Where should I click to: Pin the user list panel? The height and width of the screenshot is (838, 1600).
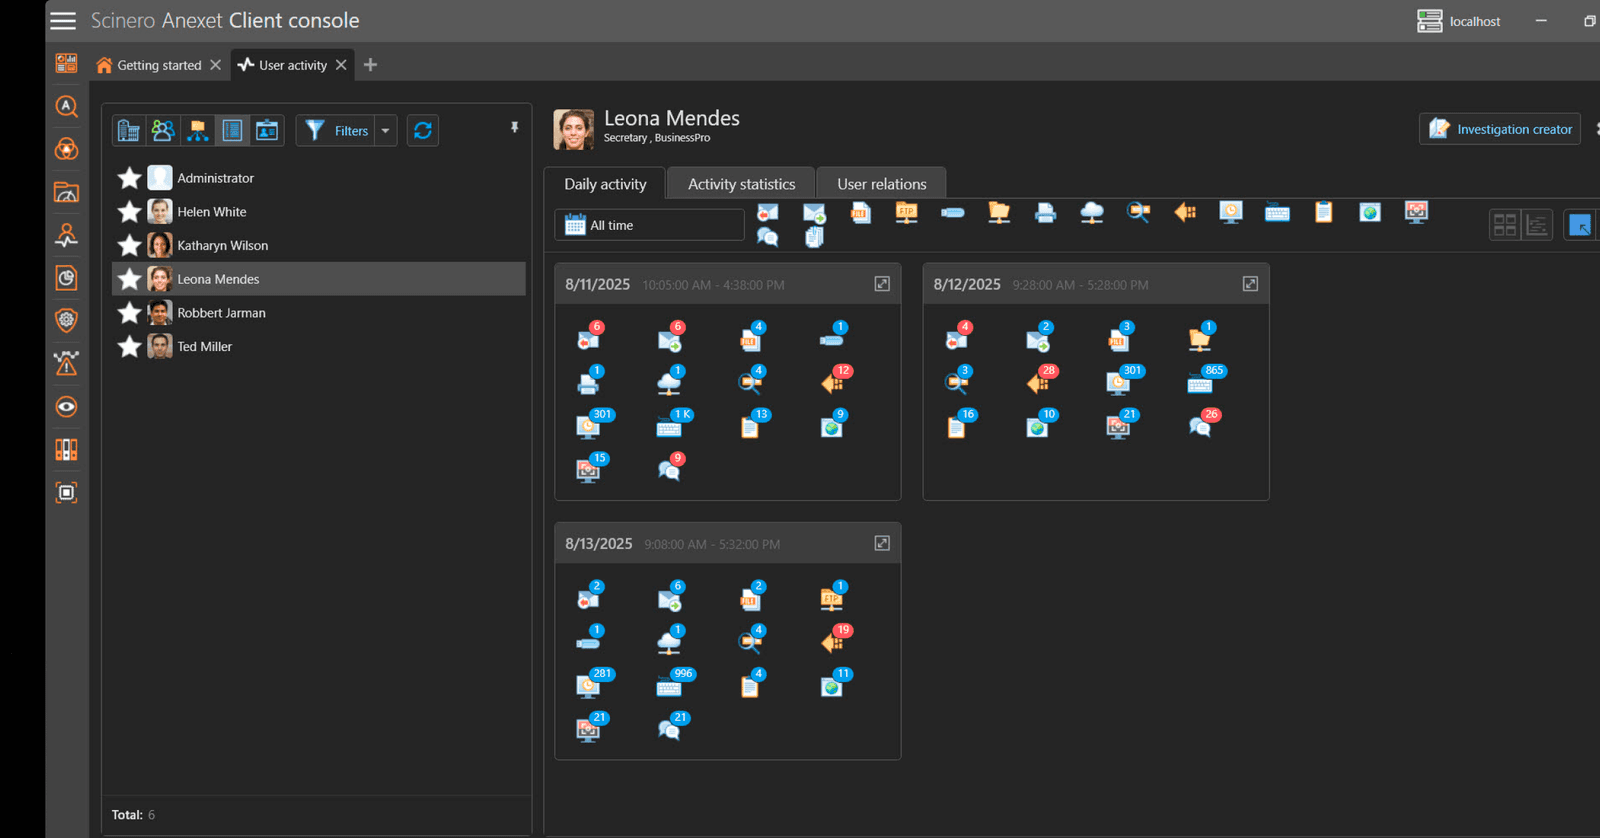tap(514, 128)
